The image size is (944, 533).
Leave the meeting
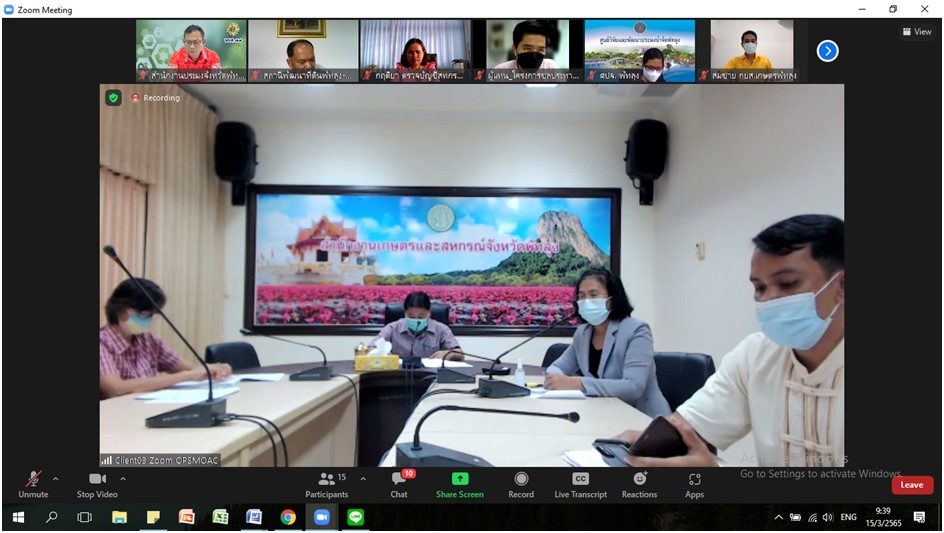(911, 485)
